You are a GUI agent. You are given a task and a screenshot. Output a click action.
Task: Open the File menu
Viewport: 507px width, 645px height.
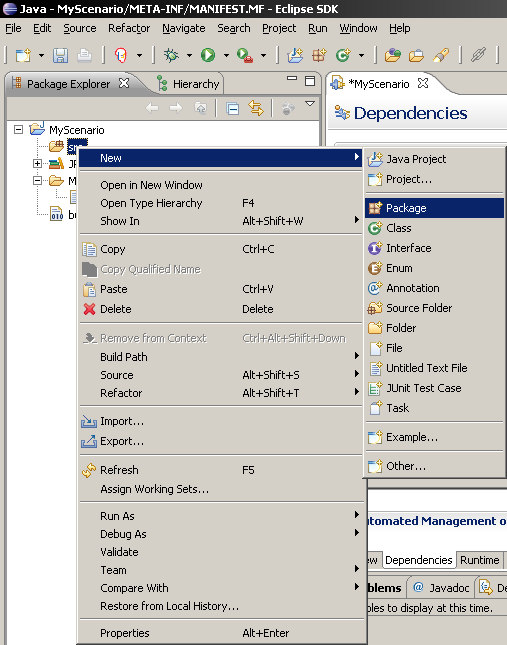coord(13,28)
